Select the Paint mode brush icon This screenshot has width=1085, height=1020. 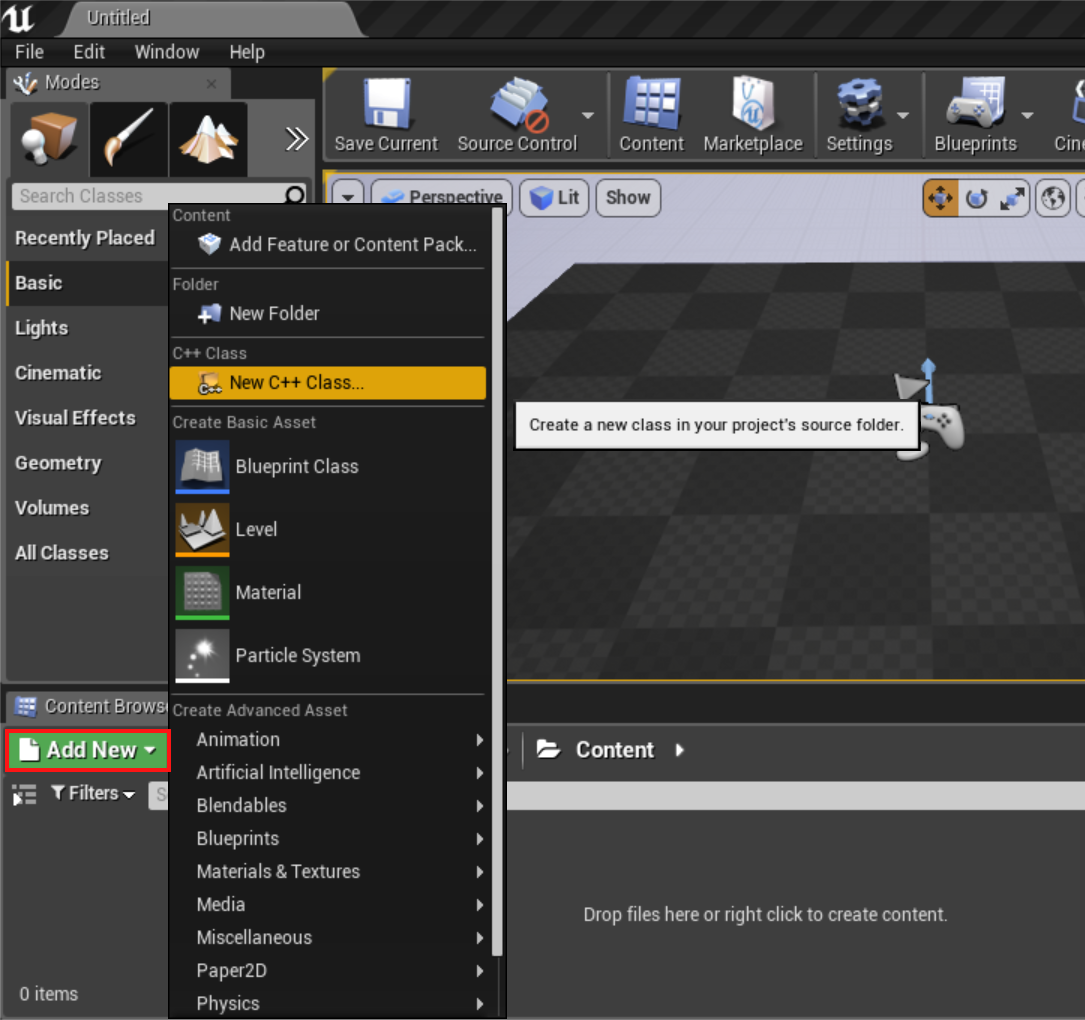(128, 140)
